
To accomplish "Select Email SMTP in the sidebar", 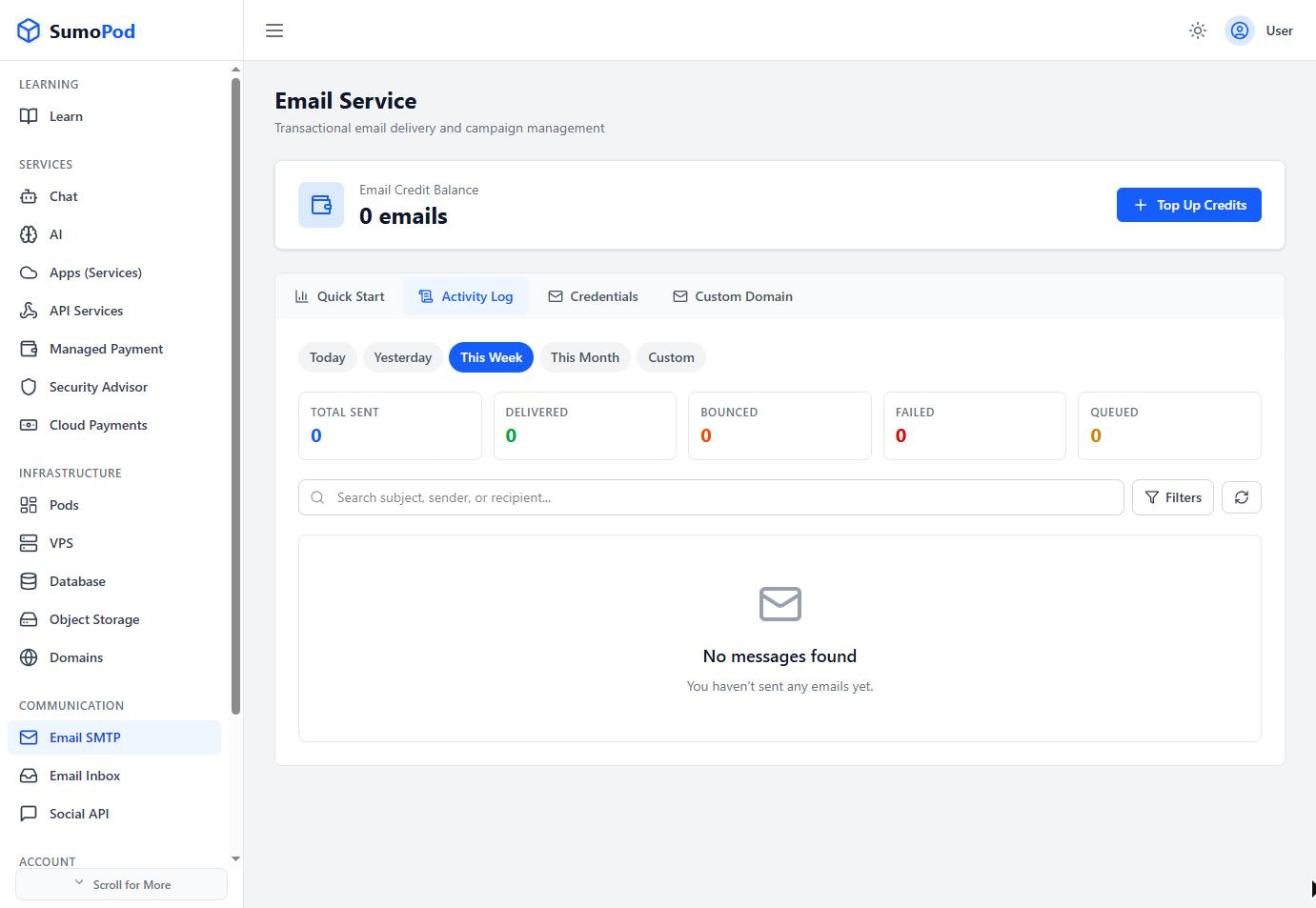I will (114, 738).
